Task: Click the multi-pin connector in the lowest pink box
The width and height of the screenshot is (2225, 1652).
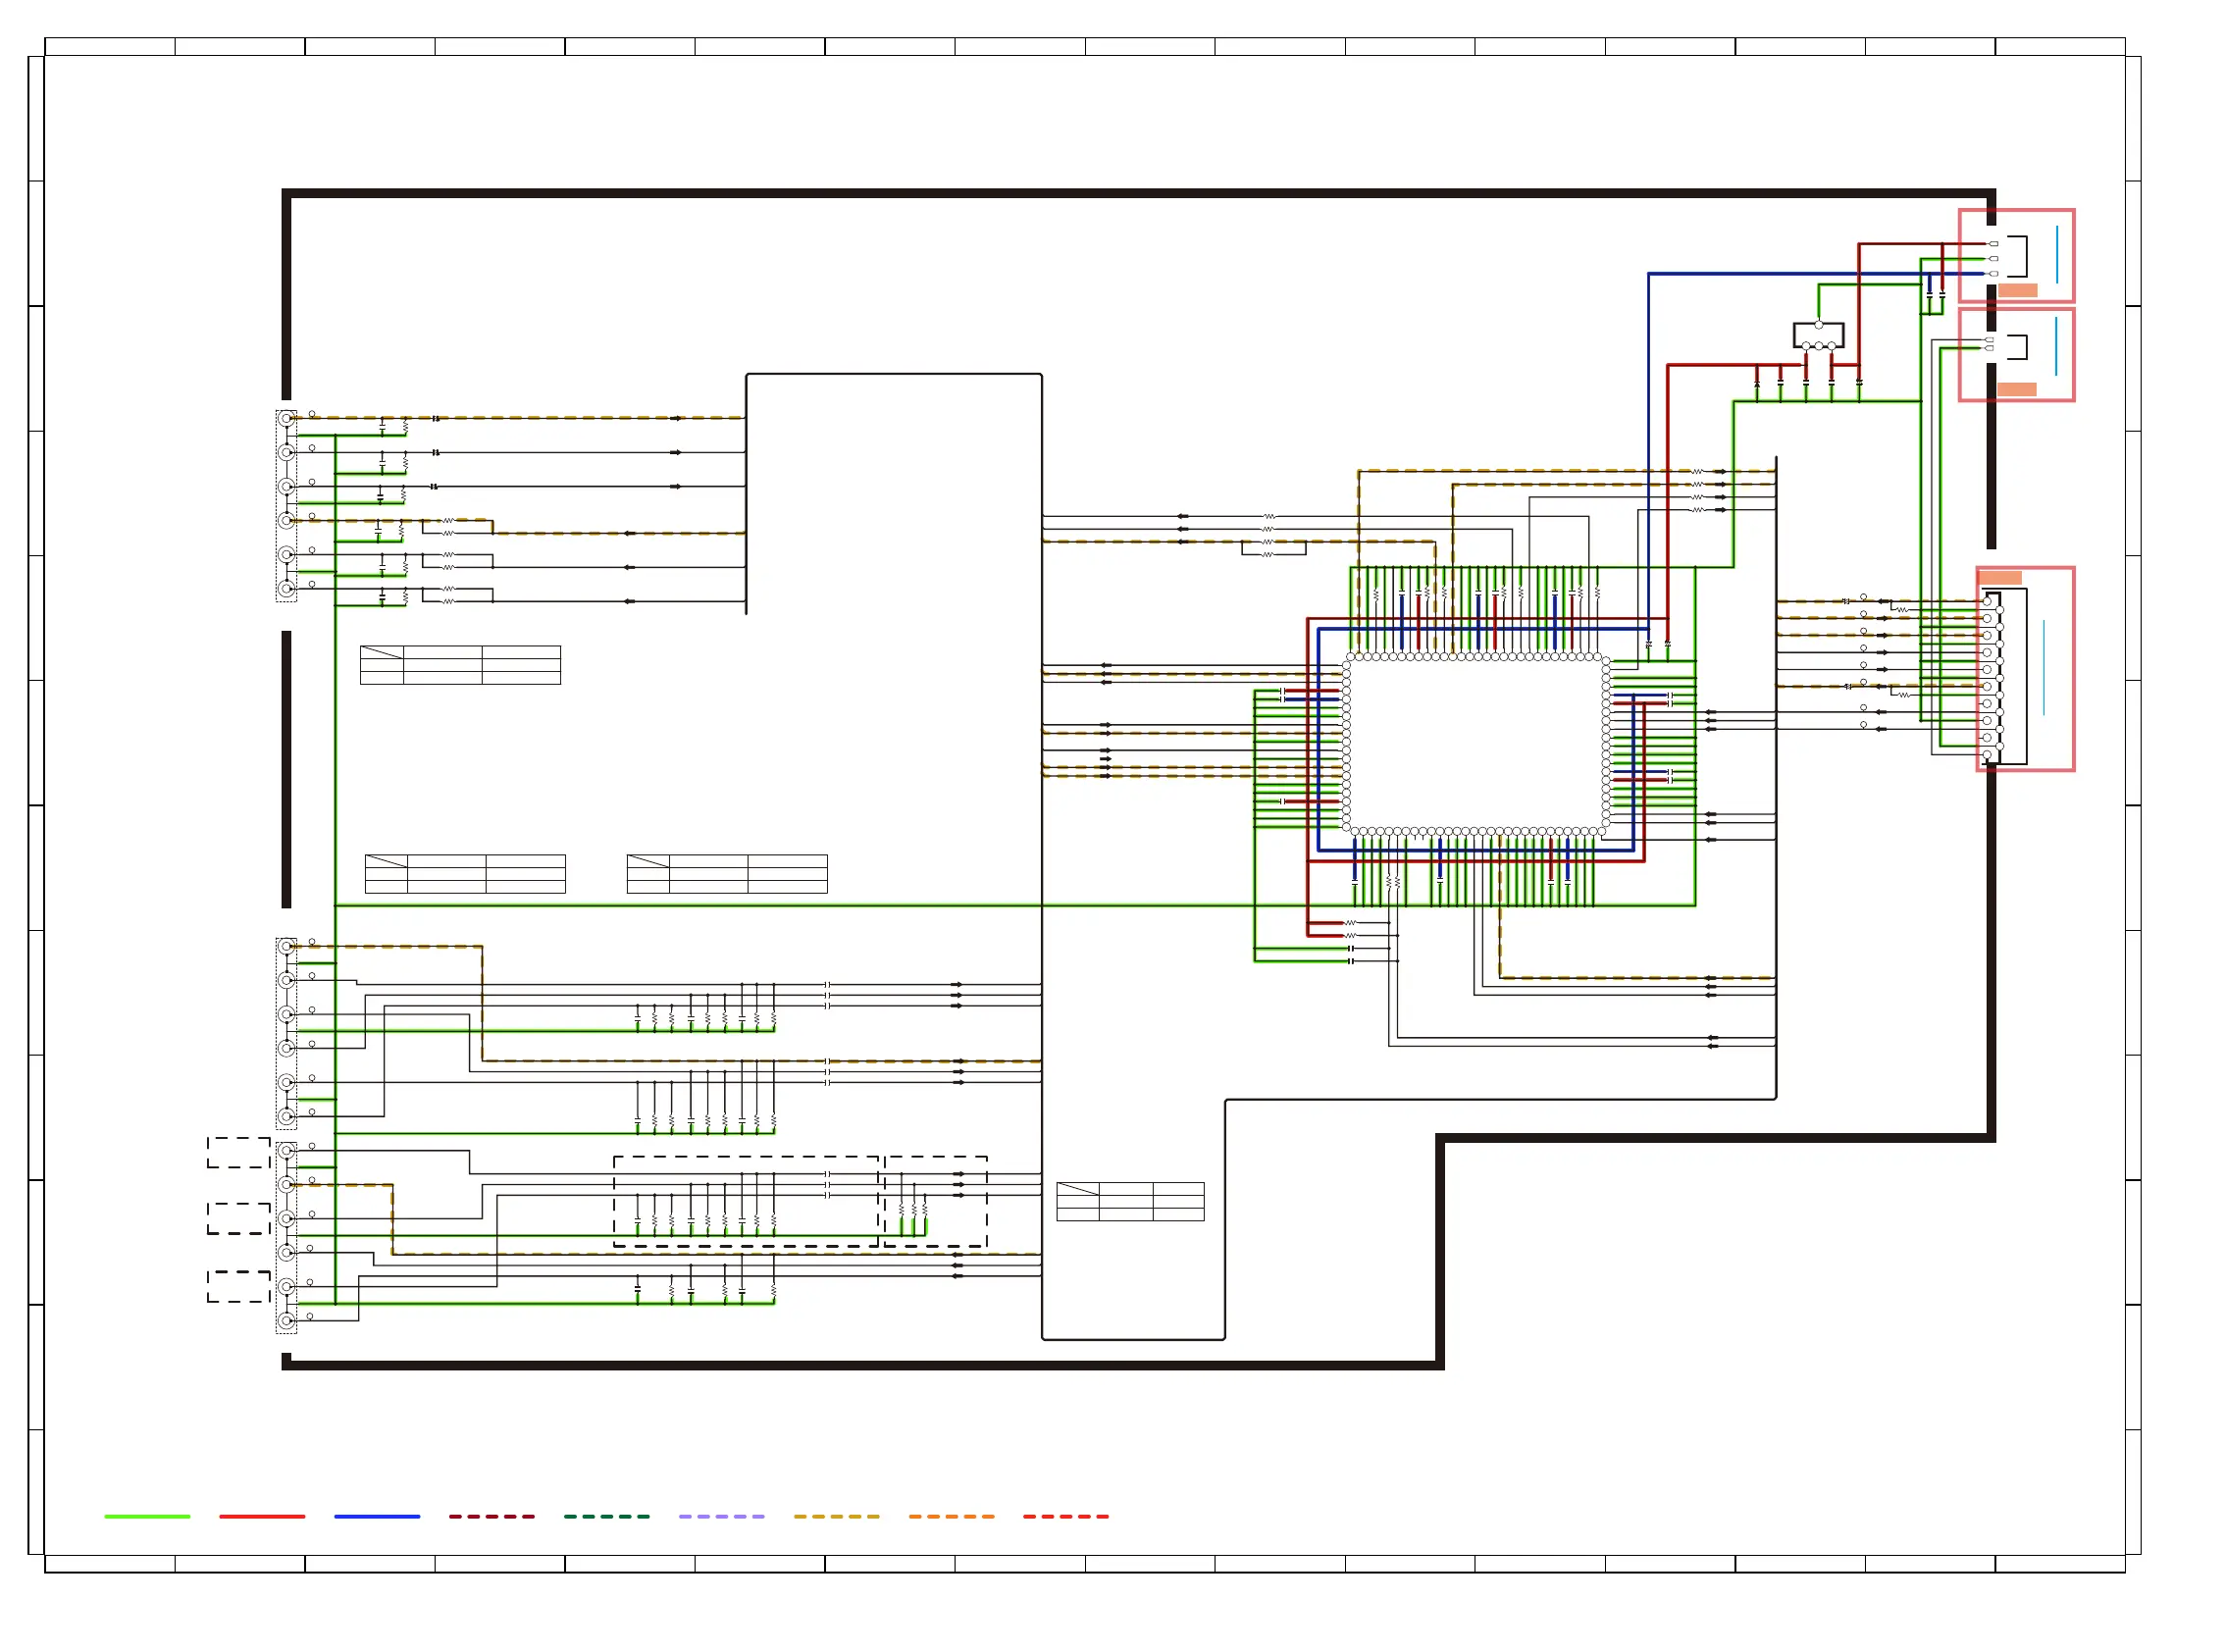Action: point(2005,677)
